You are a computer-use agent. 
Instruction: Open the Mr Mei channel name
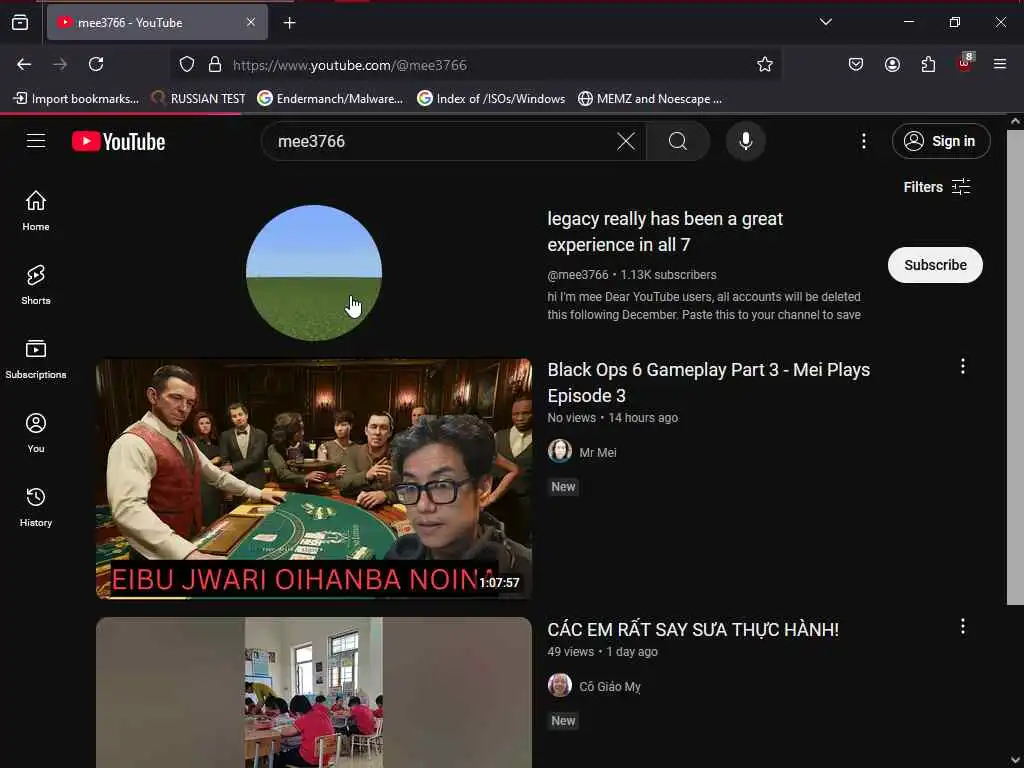coord(598,453)
